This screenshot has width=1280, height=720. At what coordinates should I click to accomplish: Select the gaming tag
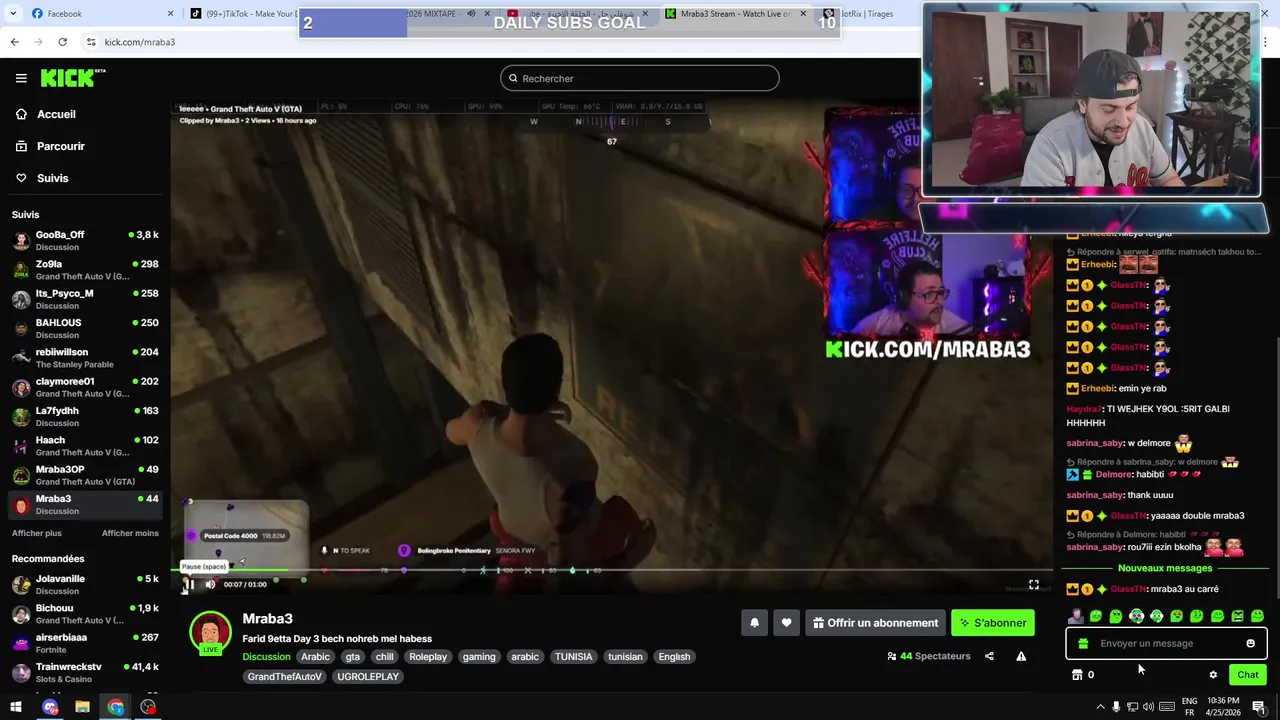pyautogui.click(x=479, y=657)
